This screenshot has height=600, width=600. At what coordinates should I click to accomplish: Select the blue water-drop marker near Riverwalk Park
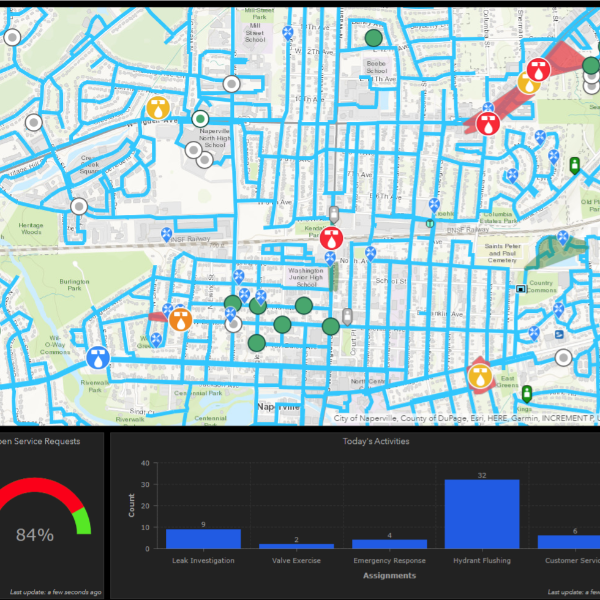(98, 358)
